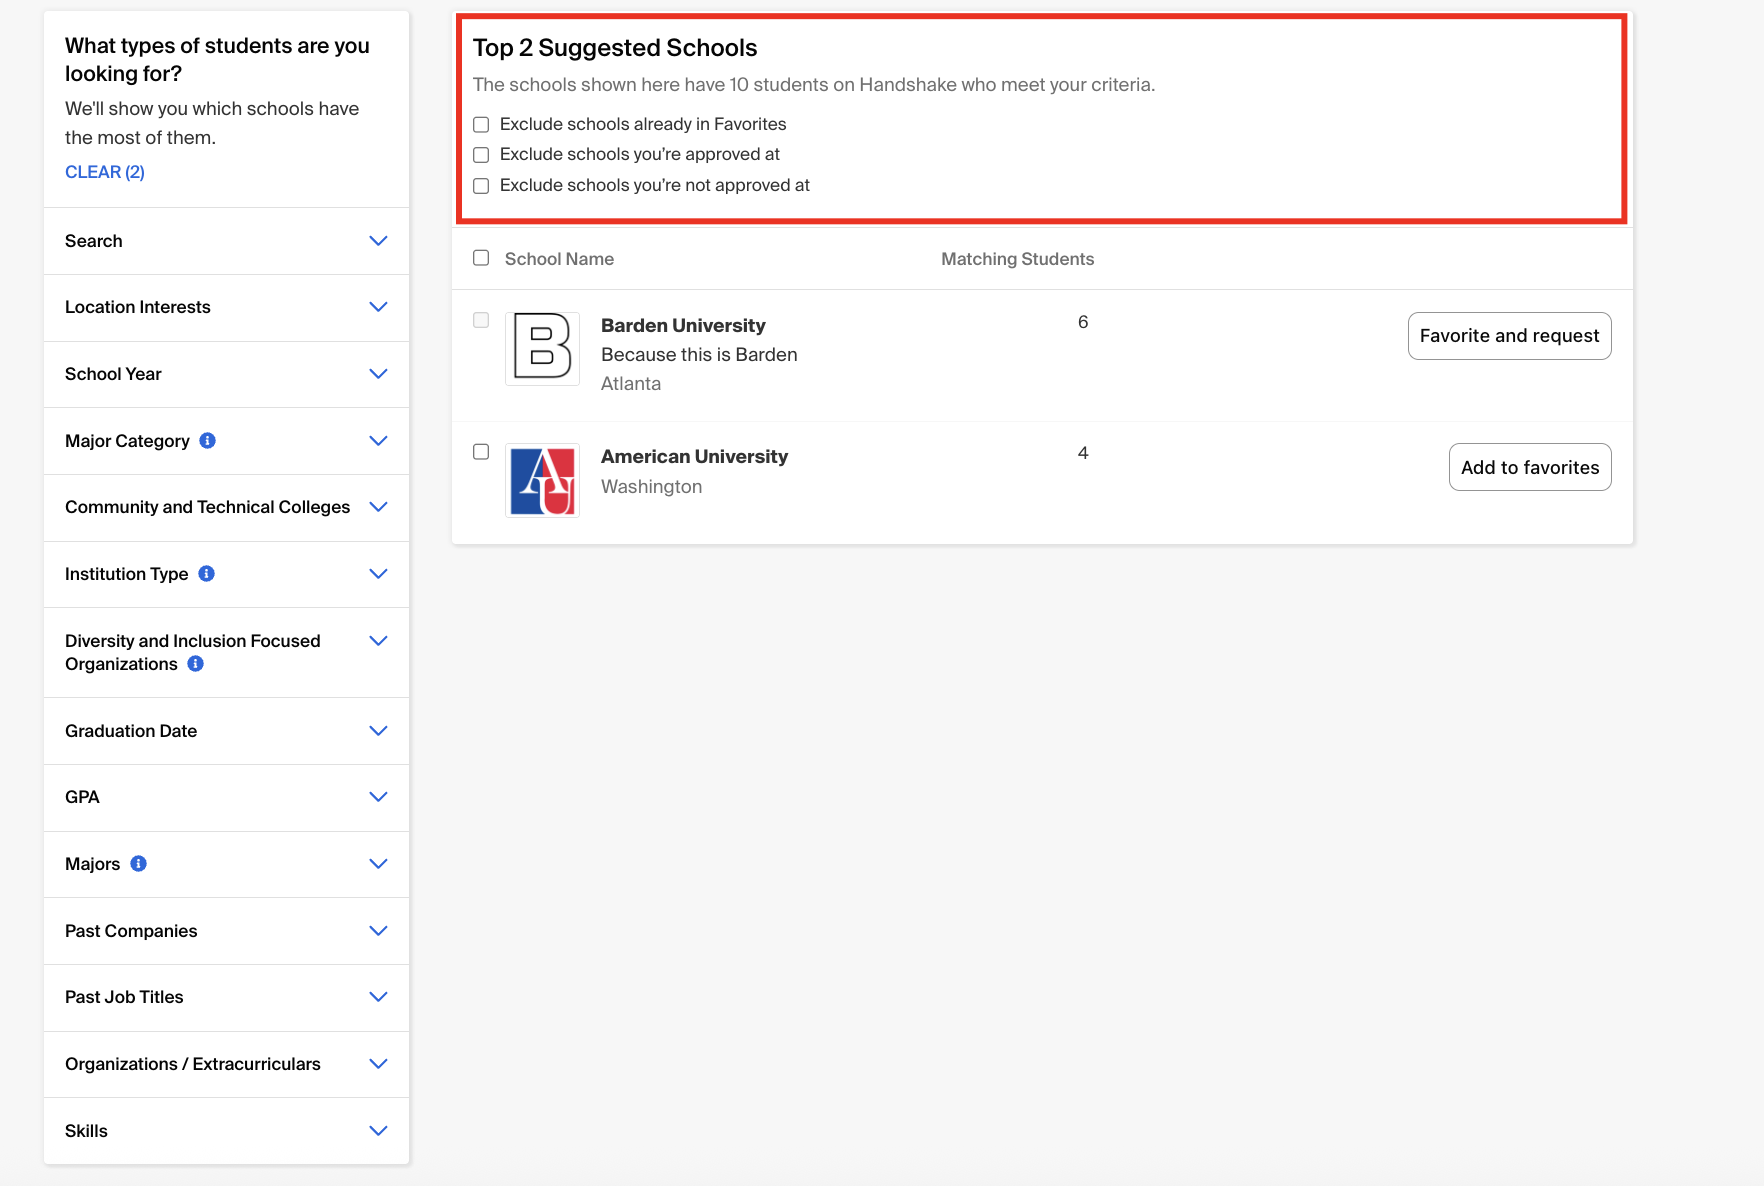This screenshot has width=1764, height=1186.
Task: Open the Barden University school name
Action: pyautogui.click(x=683, y=326)
